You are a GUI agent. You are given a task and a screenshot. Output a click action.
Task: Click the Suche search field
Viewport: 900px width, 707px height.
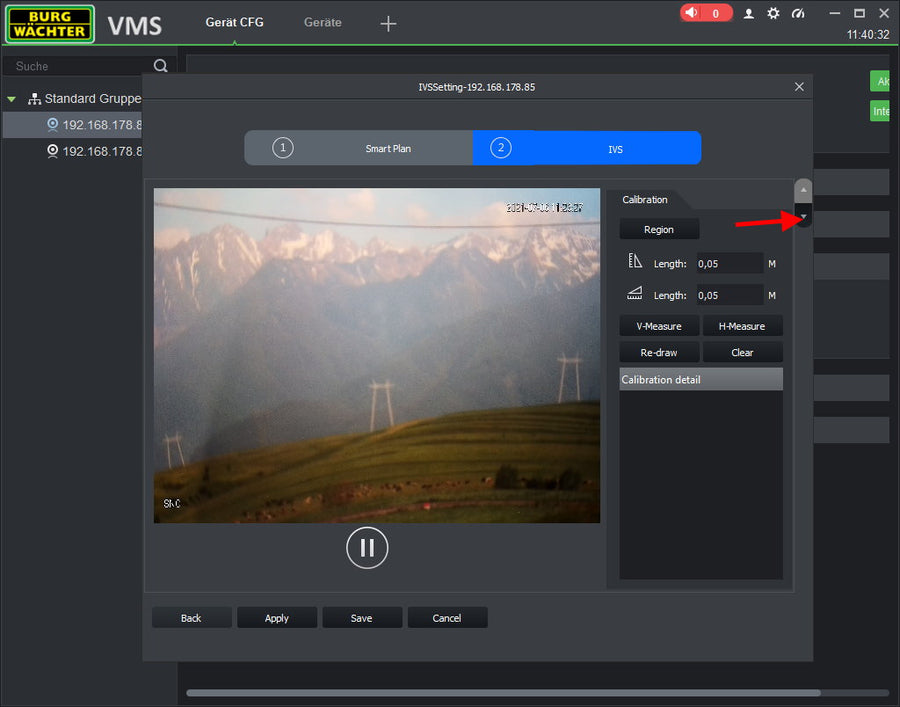pos(80,66)
